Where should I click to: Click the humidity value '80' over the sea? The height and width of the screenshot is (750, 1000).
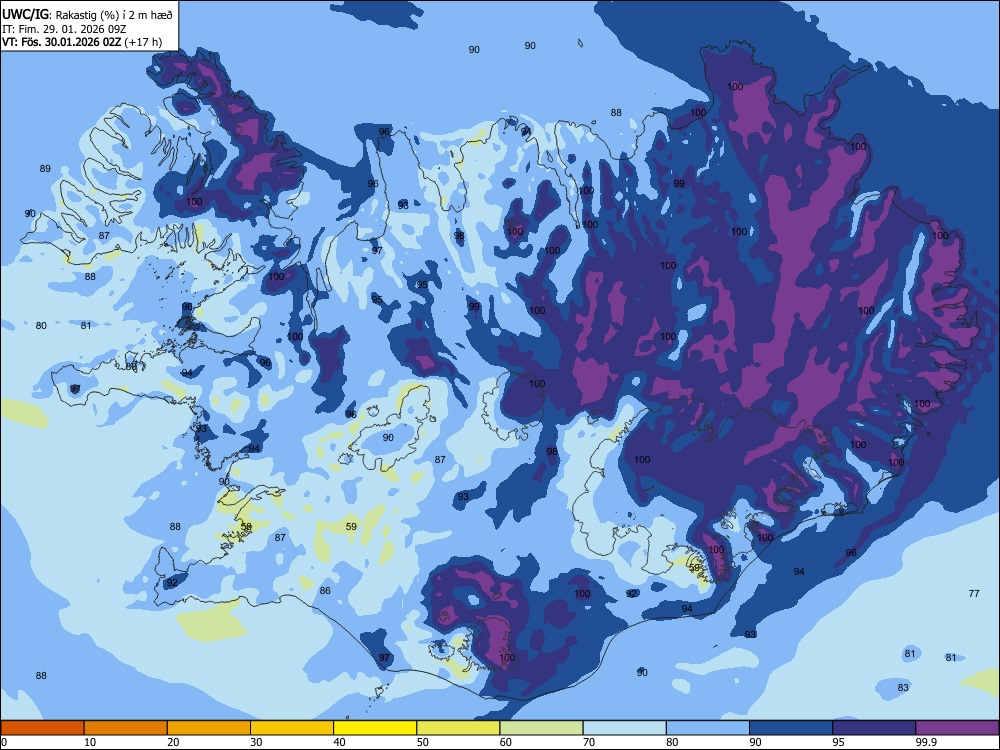coord(41,325)
